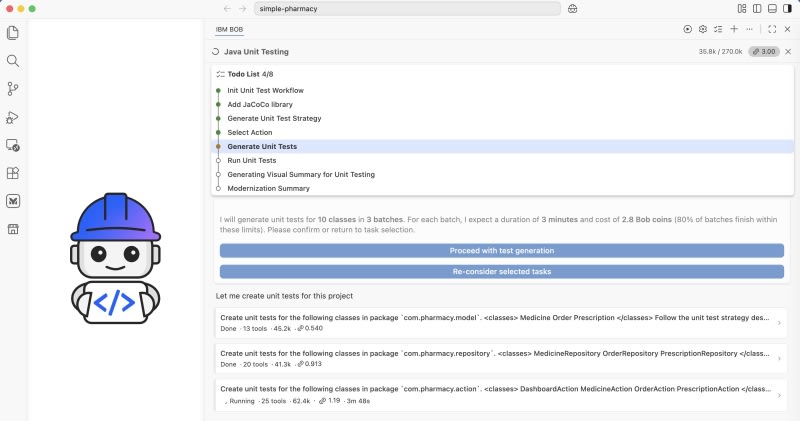Open the com.pharmacy.action running subtask card
This screenshot has width=800, height=421.
(x=501, y=395)
